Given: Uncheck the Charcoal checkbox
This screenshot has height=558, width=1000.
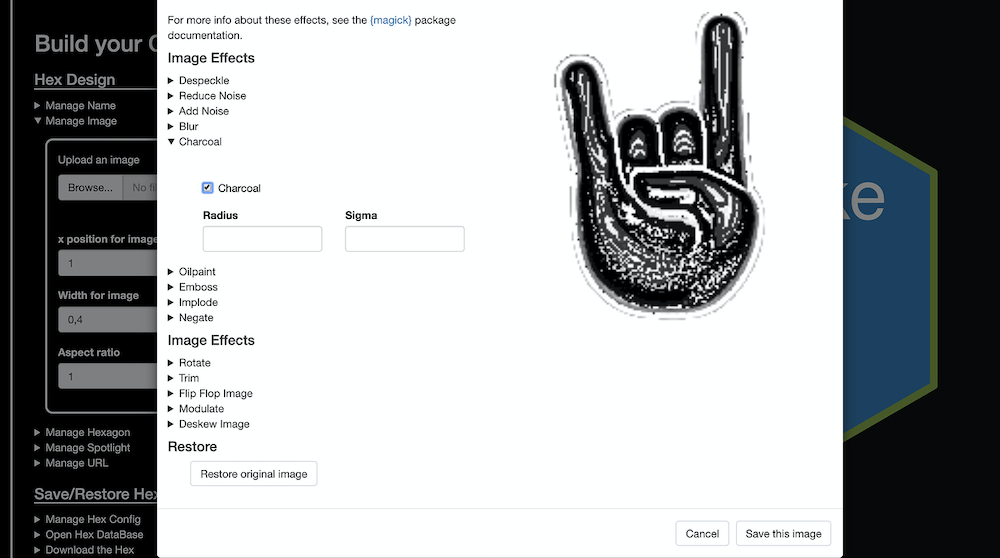Looking at the screenshot, I should [x=207, y=188].
